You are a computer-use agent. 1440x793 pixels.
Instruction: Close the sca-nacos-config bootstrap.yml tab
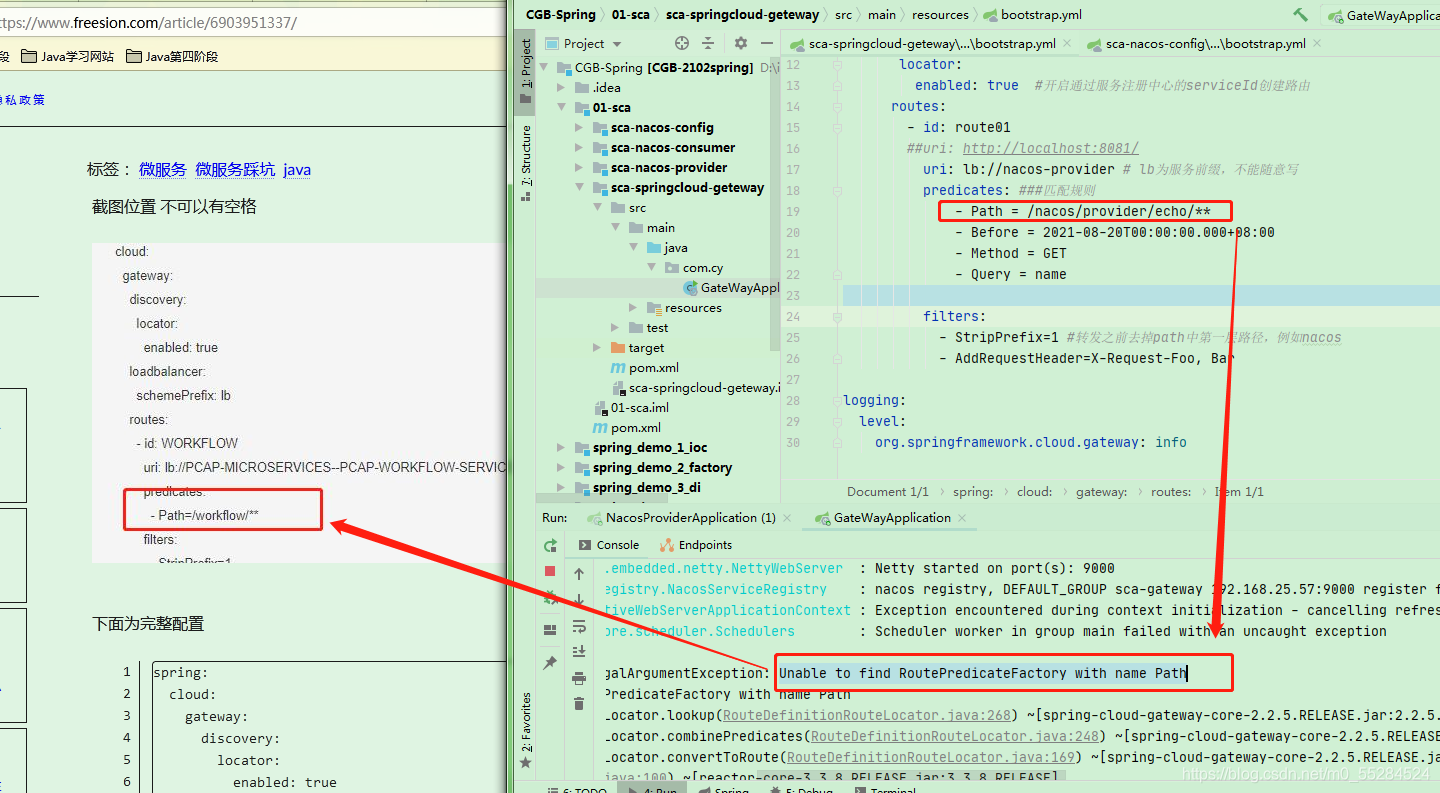point(1317,44)
